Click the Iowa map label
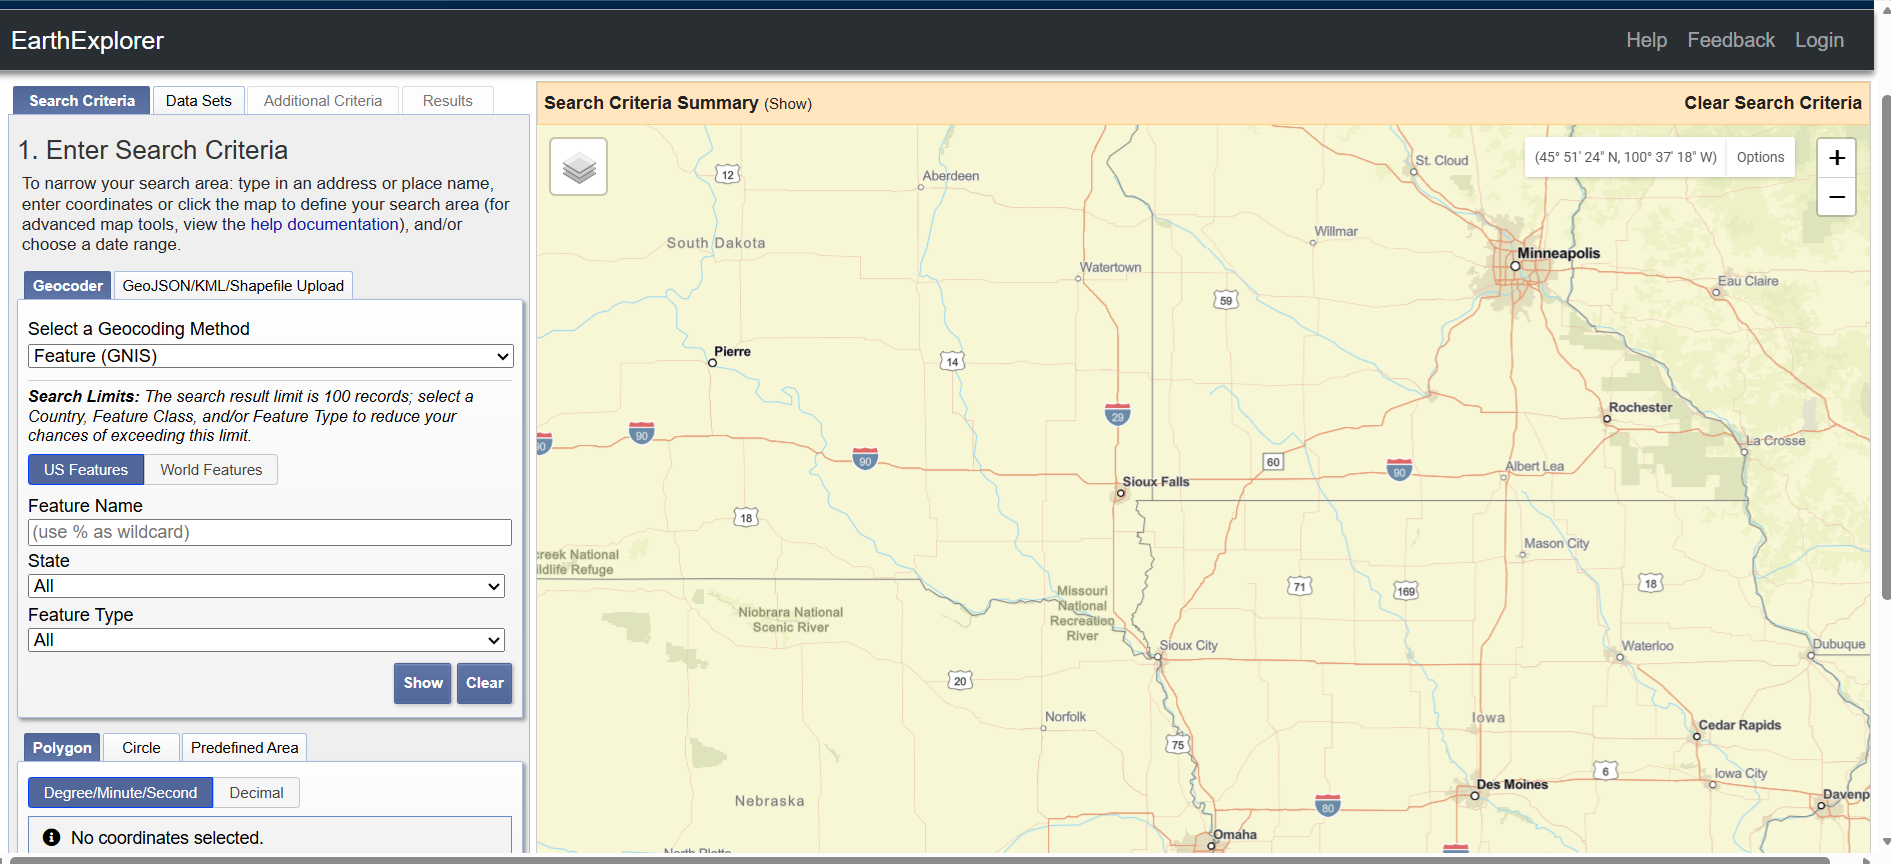The width and height of the screenshot is (1891, 864). (1488, 718)
